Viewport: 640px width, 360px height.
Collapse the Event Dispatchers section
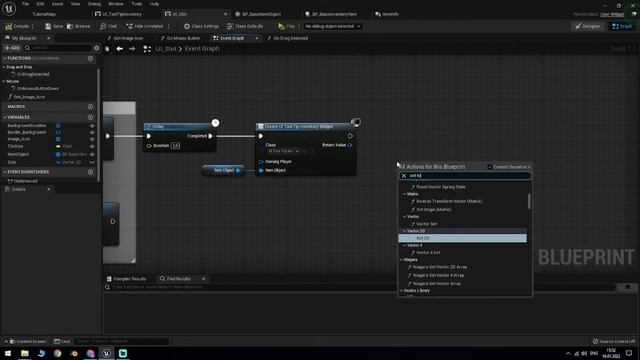(x=4, y=172)
